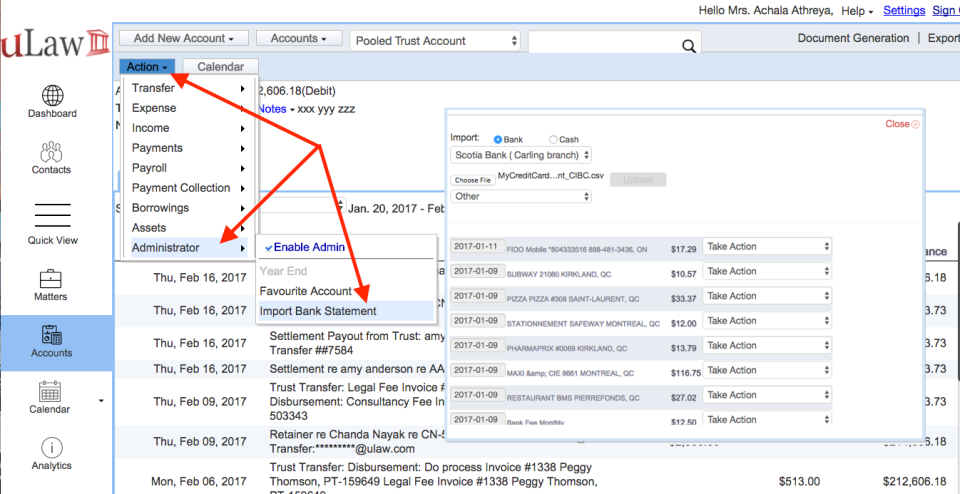Open the Transfer submenu
The height and width of the screenshot is (494, 960).
(189, 88)
